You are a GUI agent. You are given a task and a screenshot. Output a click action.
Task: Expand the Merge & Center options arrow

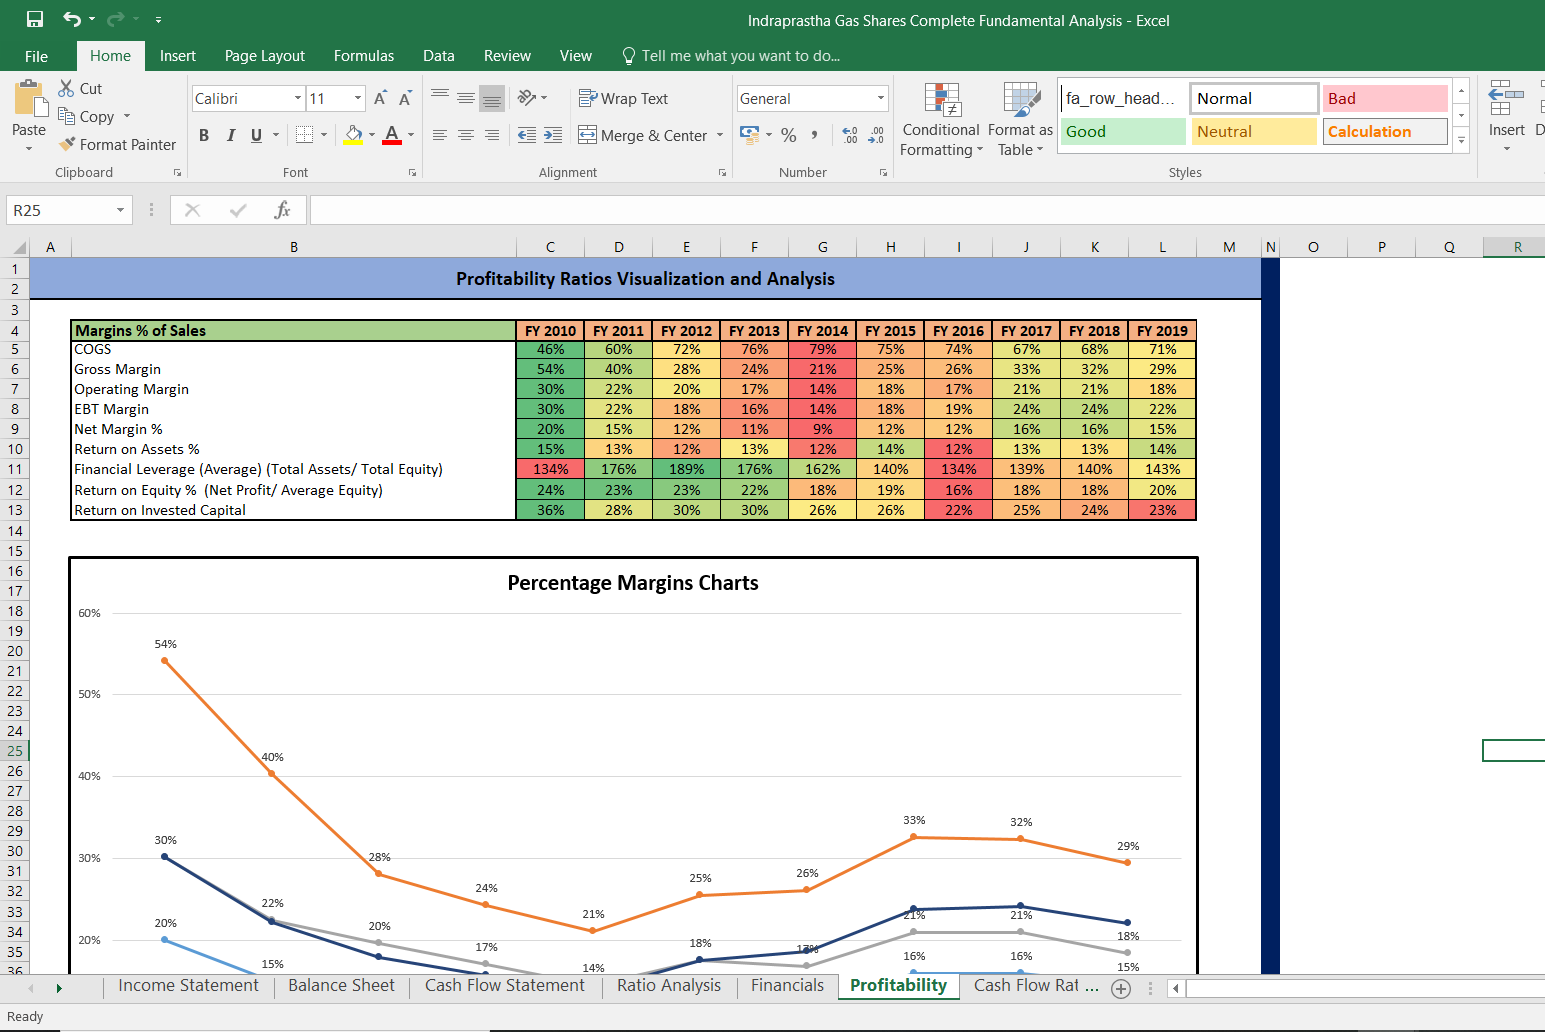[720, 135]
